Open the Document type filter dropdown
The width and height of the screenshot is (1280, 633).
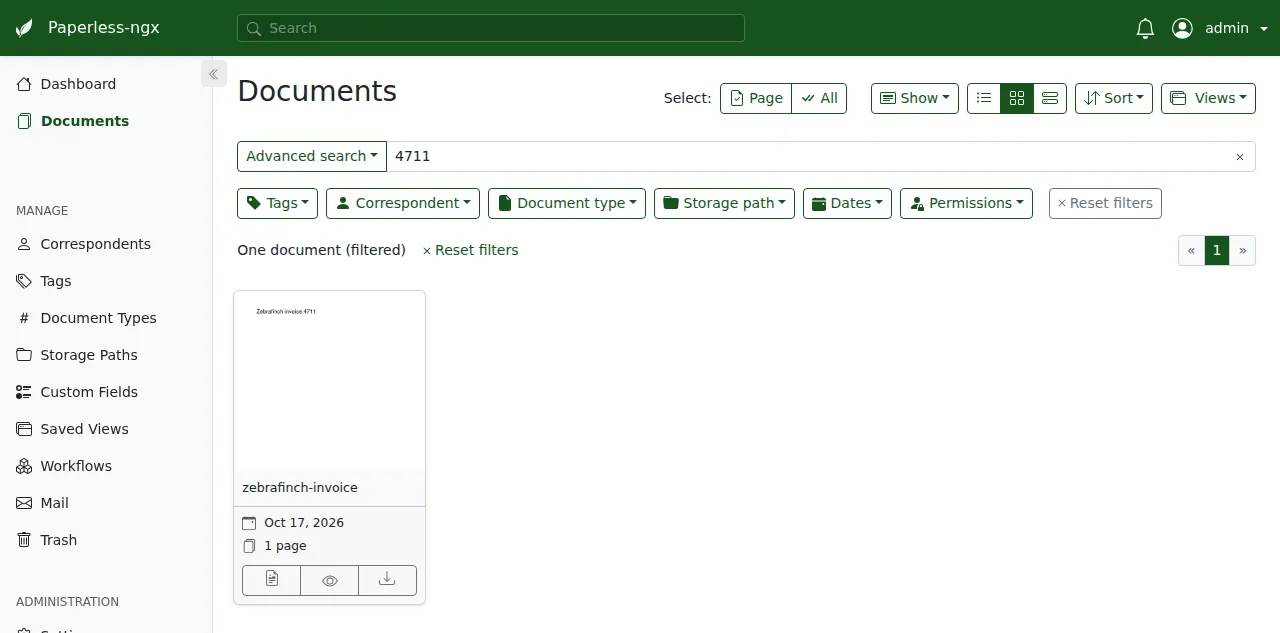point(567,203)
